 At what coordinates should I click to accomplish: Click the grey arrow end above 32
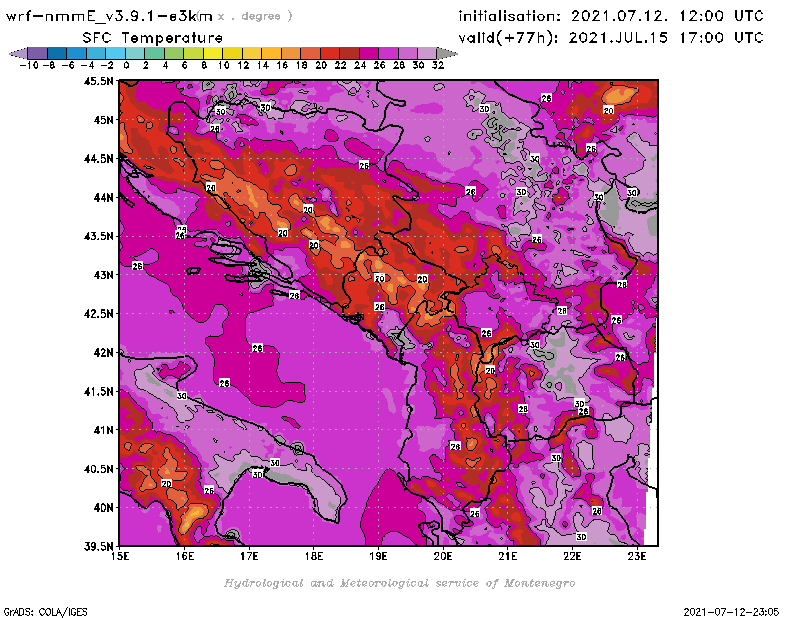pos(447,53)
